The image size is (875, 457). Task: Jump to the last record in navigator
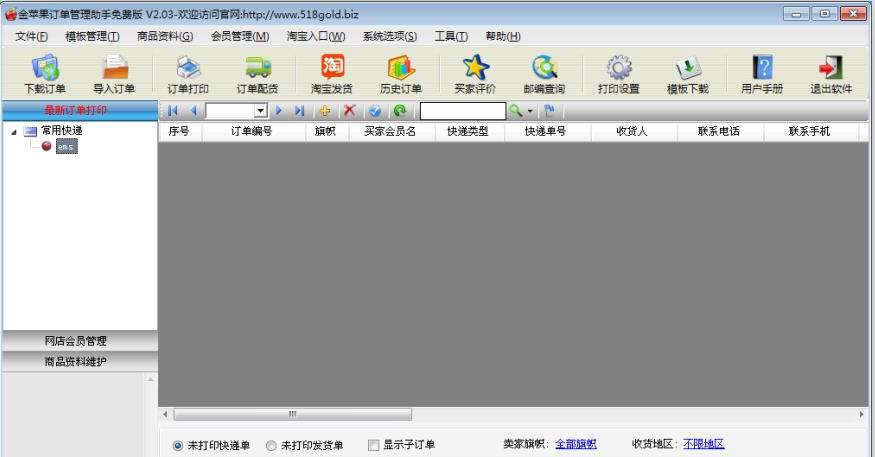tap(300, 110)
